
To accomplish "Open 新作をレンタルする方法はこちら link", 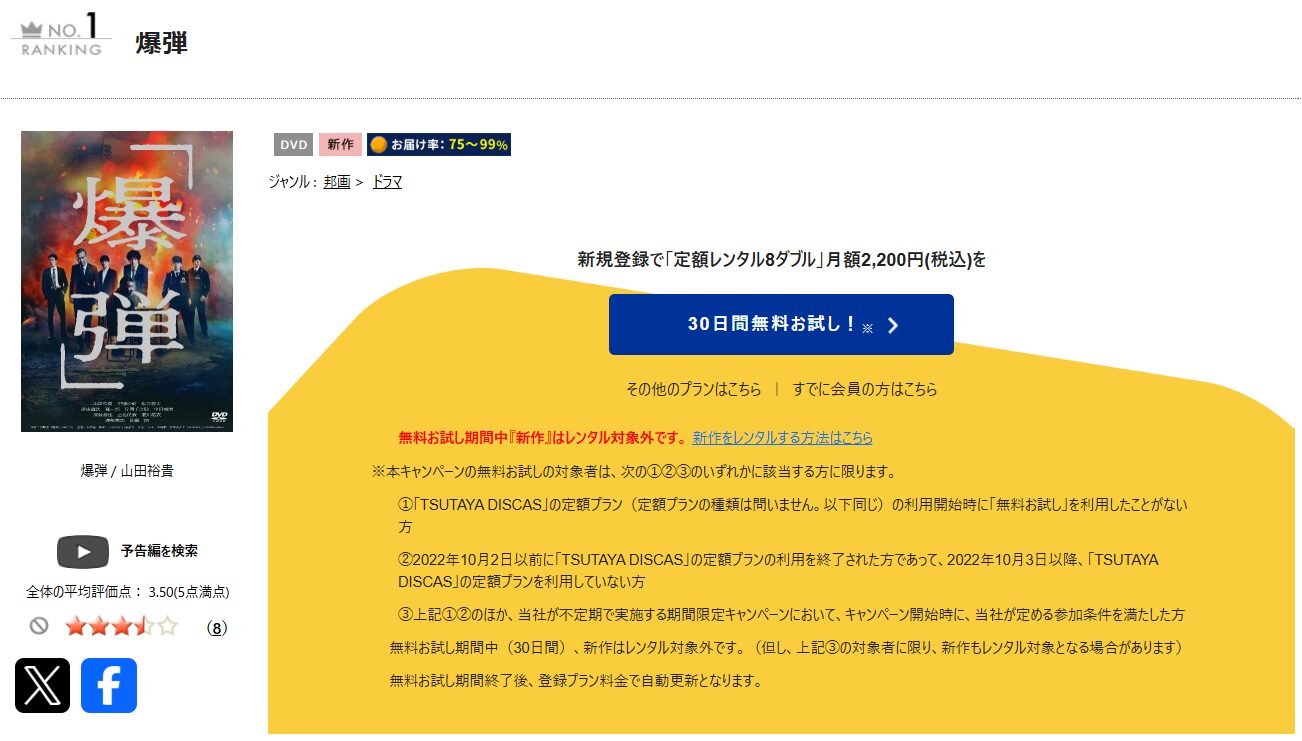I will click(783, 438).
